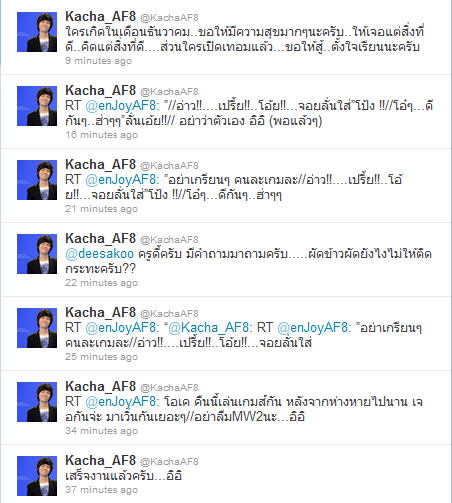Open avatar of the 34 minutes ago tweet
Image resolution: width=452 pixels, height=503 pixels.
coord(37,402)
